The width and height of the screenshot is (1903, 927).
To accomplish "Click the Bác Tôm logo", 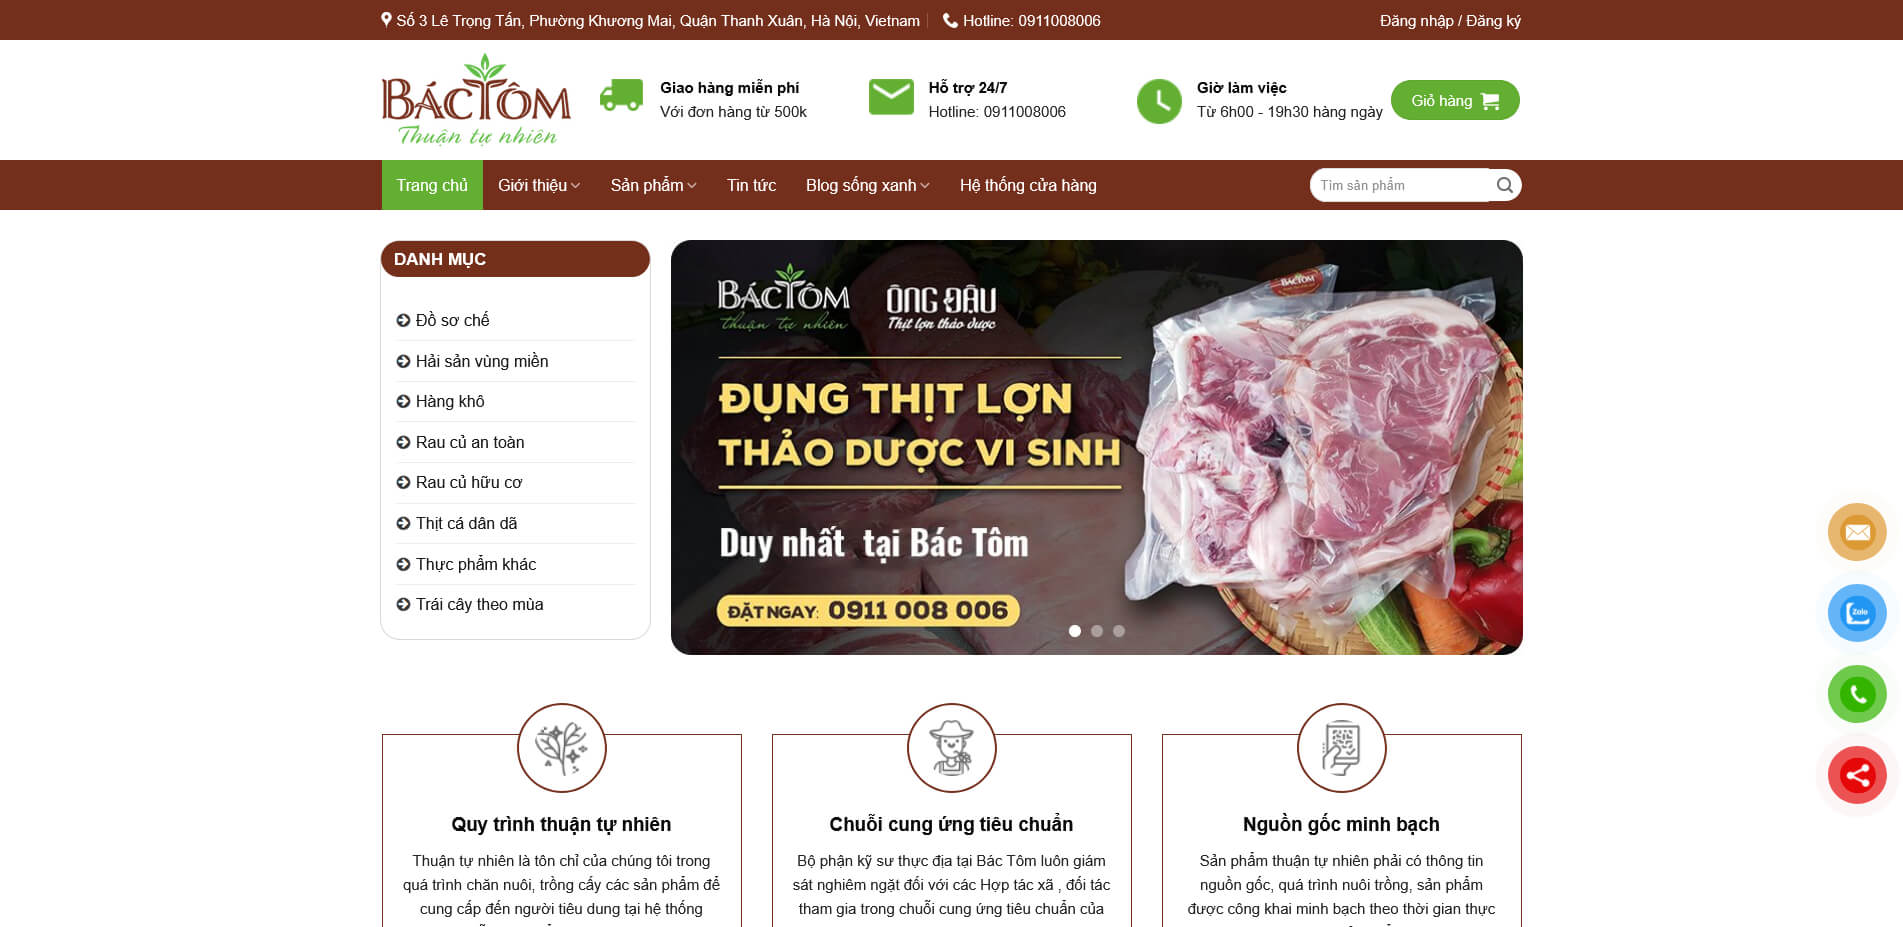I will [476, 100].
